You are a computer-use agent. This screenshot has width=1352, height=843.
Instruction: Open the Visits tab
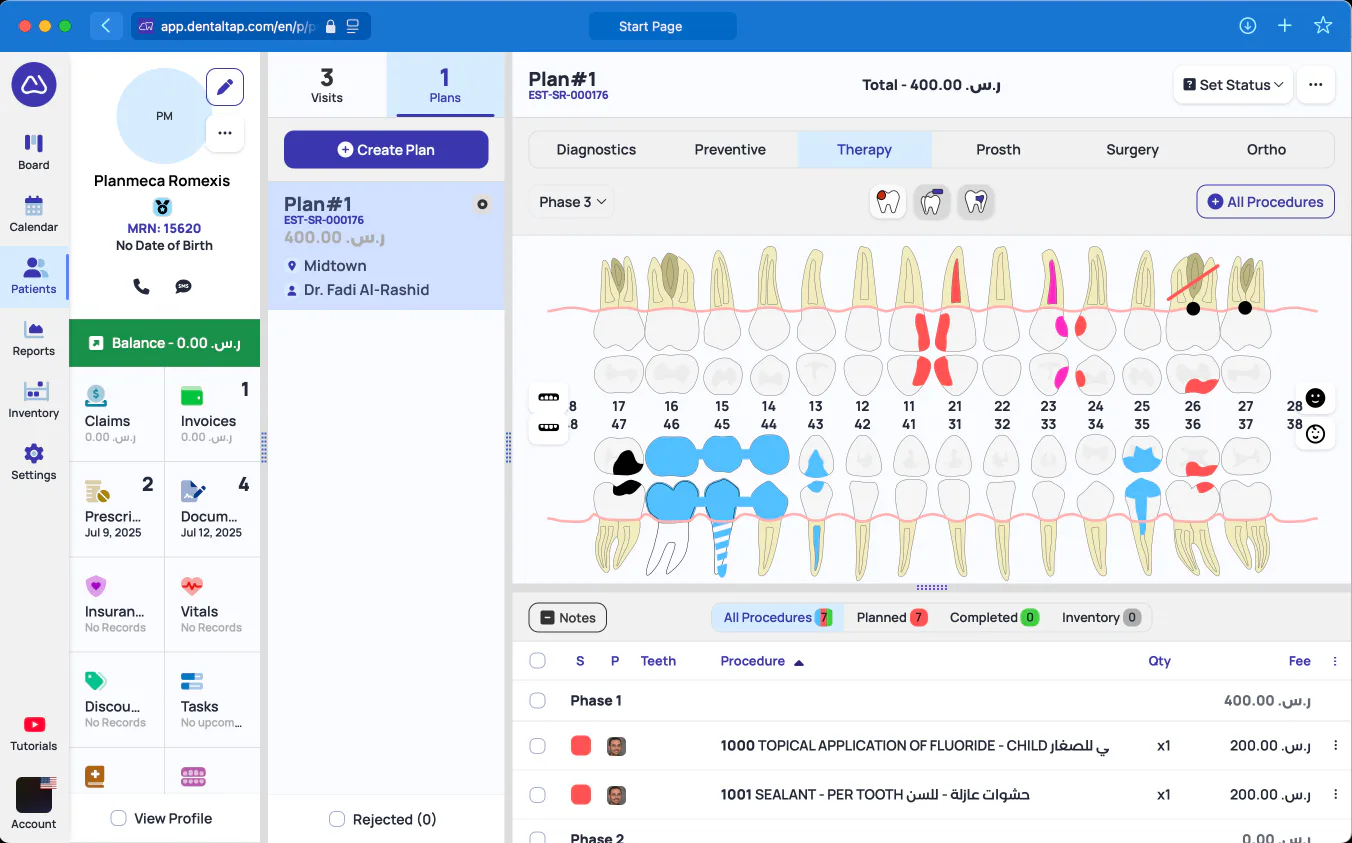[x=327, y=85]
